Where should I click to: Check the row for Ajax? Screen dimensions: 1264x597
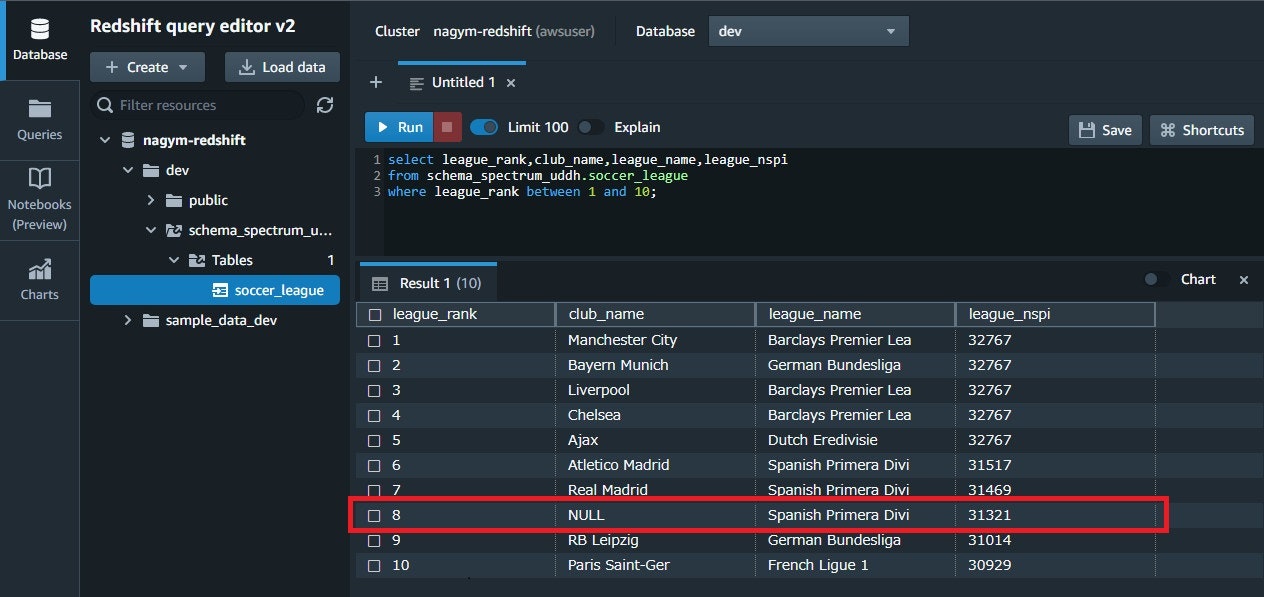[x=374, y=440]
